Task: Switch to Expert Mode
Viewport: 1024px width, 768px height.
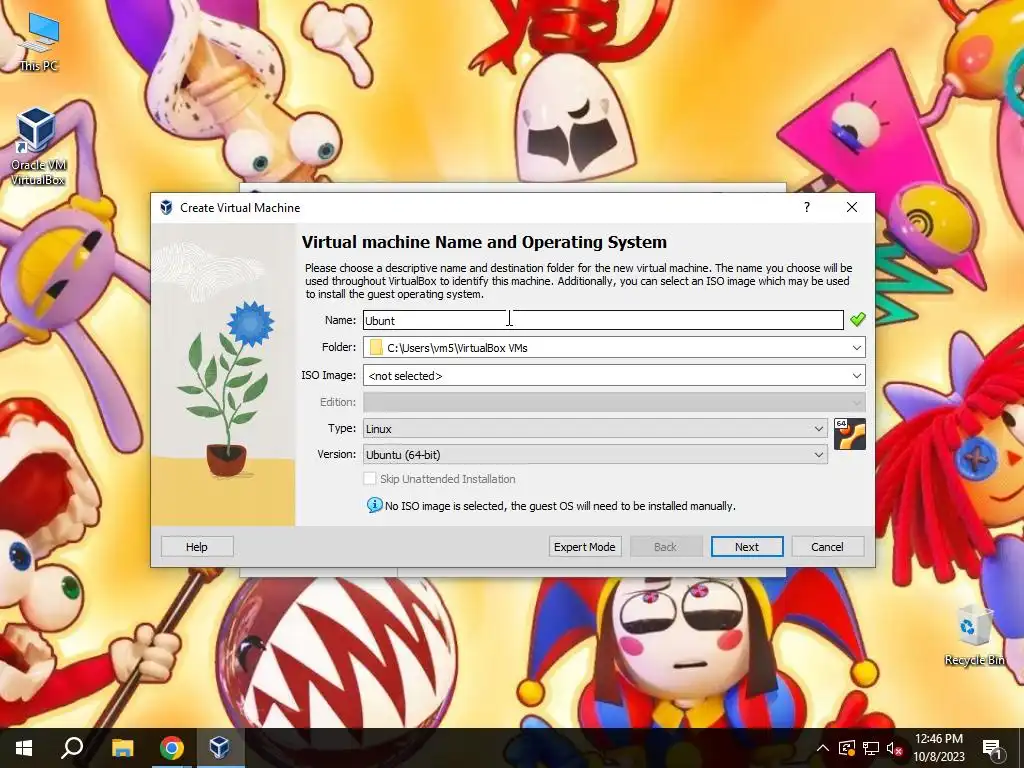Action: pos(584,547)
